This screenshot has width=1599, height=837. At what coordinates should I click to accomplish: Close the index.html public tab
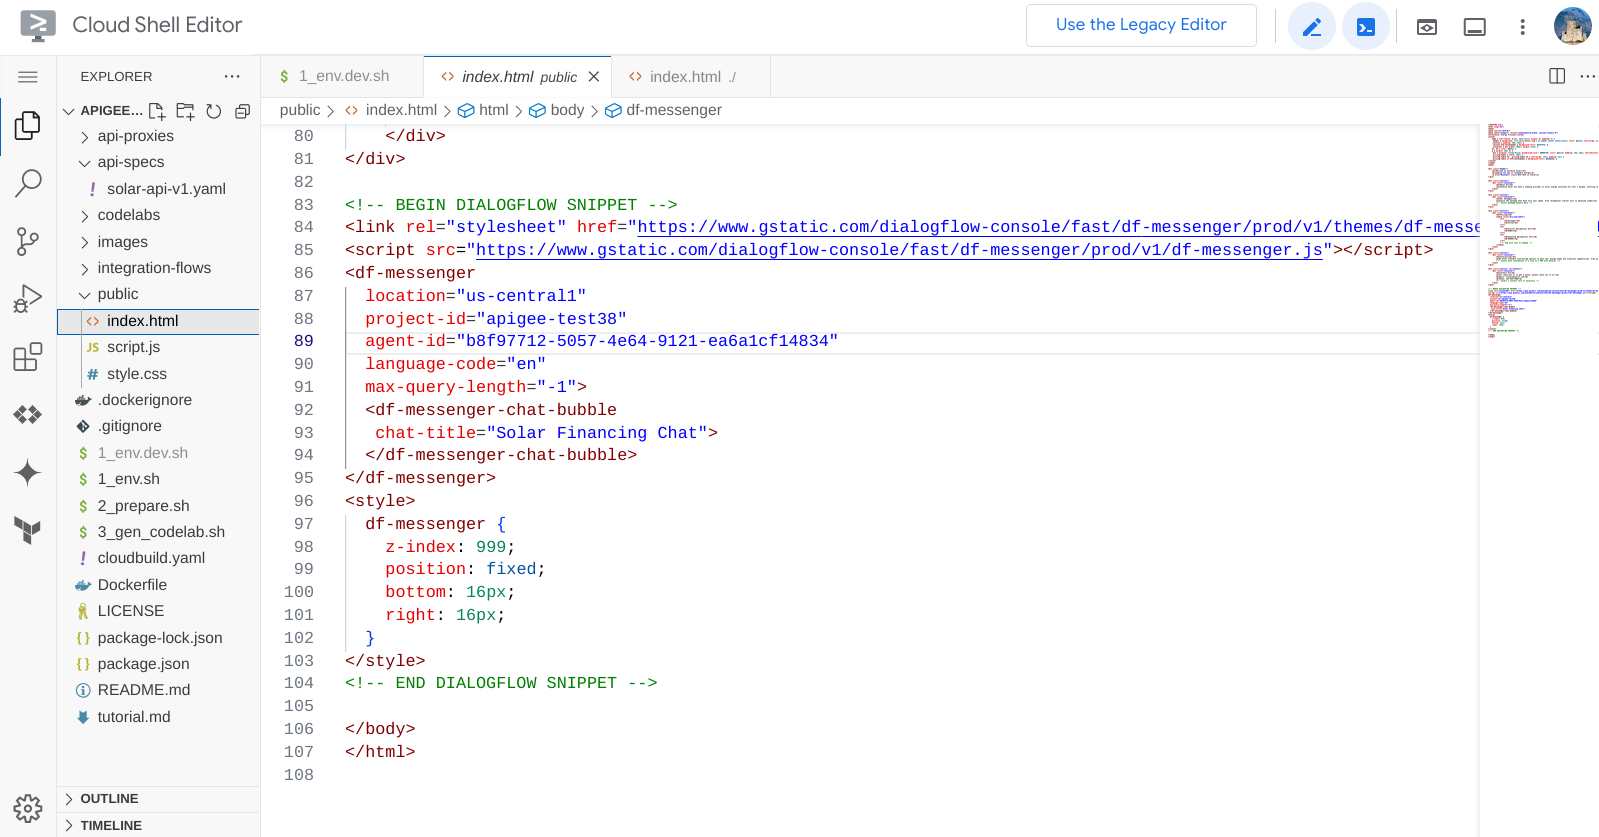pyautogui.click(x=594, y=76)
